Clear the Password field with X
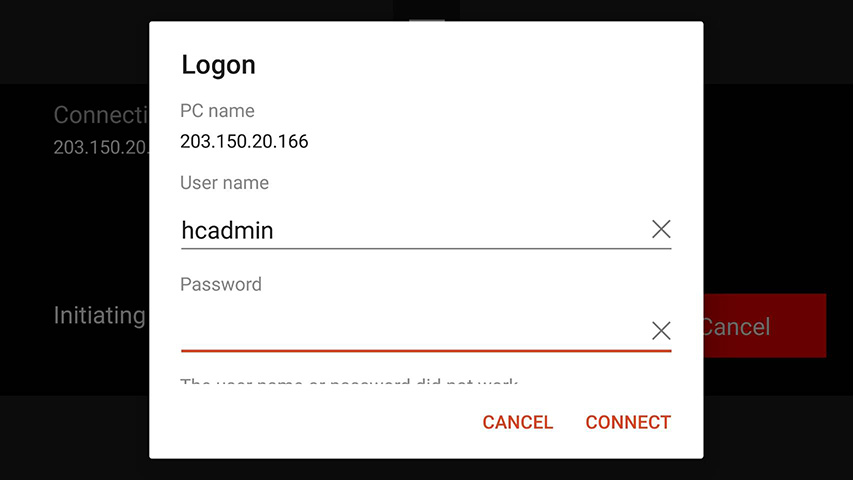Image resolution: width=853 pixels, height=480 pixels. click(x=661, y=330)
